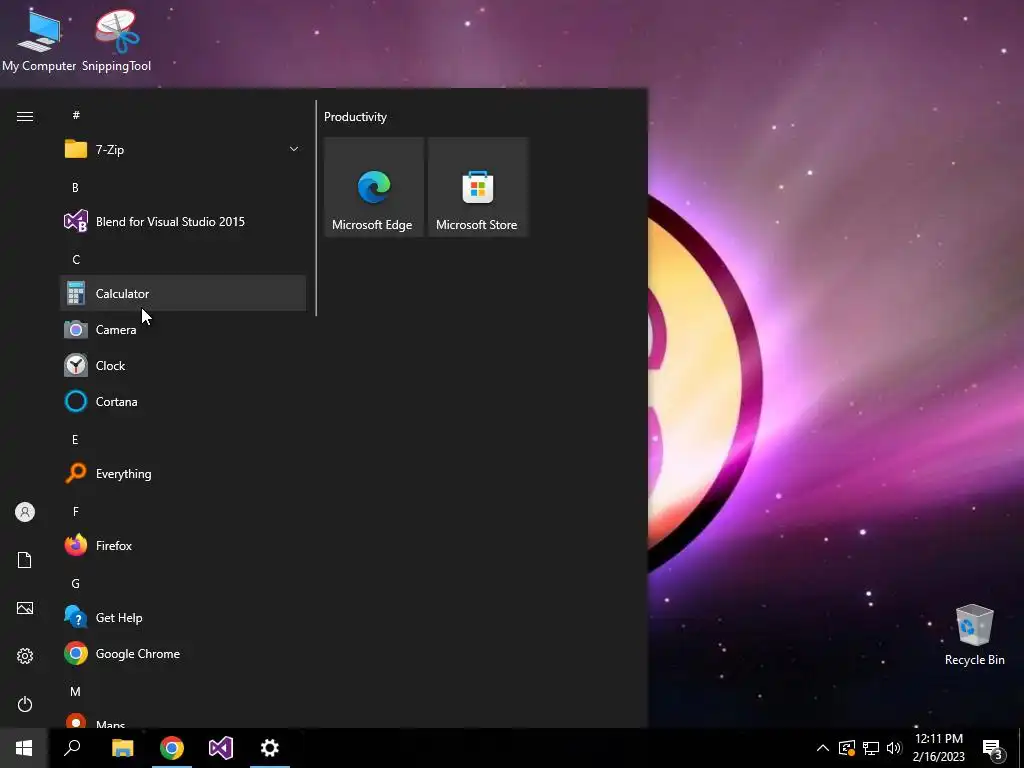Click the security warning tray icon

tap(847, 748)
